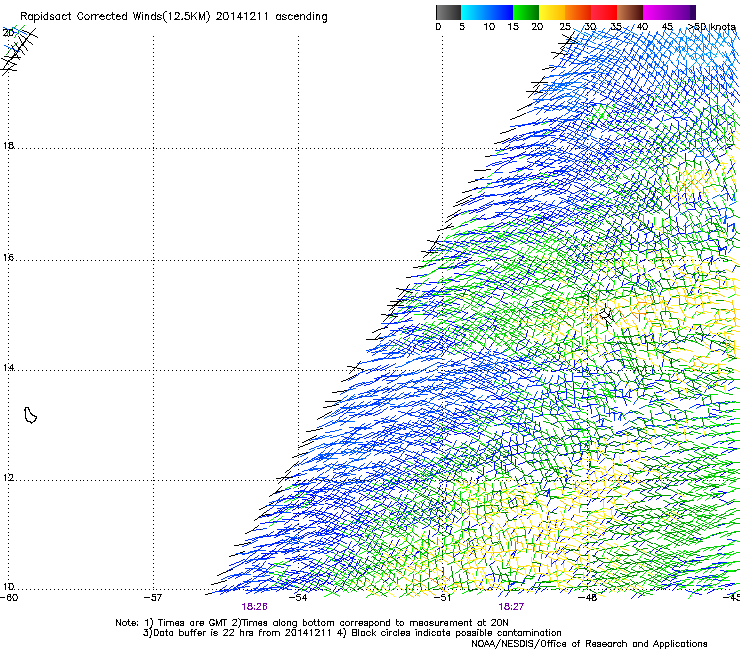Viewport: 740px width, 650px height.
Task: Click the longitude label -51
Action: coord(442,598)
